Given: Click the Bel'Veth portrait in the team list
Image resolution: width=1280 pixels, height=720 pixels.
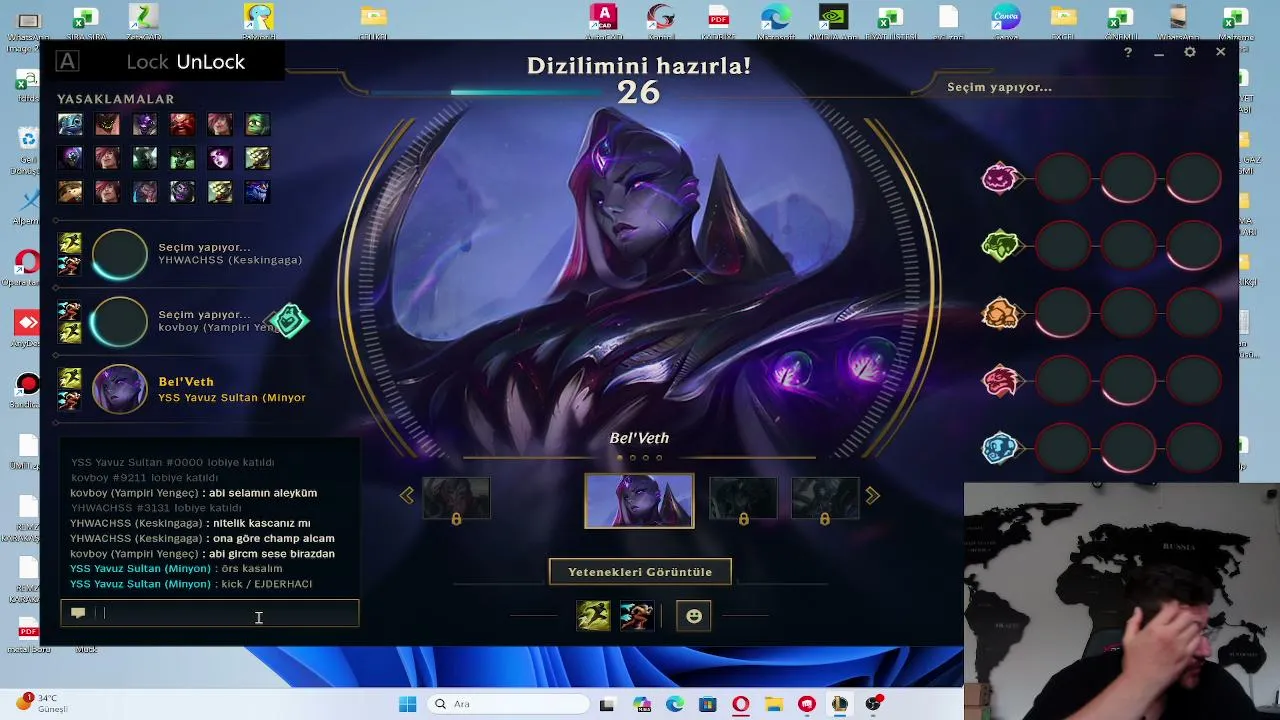Looking at the screenshot, I should (119, 390).
